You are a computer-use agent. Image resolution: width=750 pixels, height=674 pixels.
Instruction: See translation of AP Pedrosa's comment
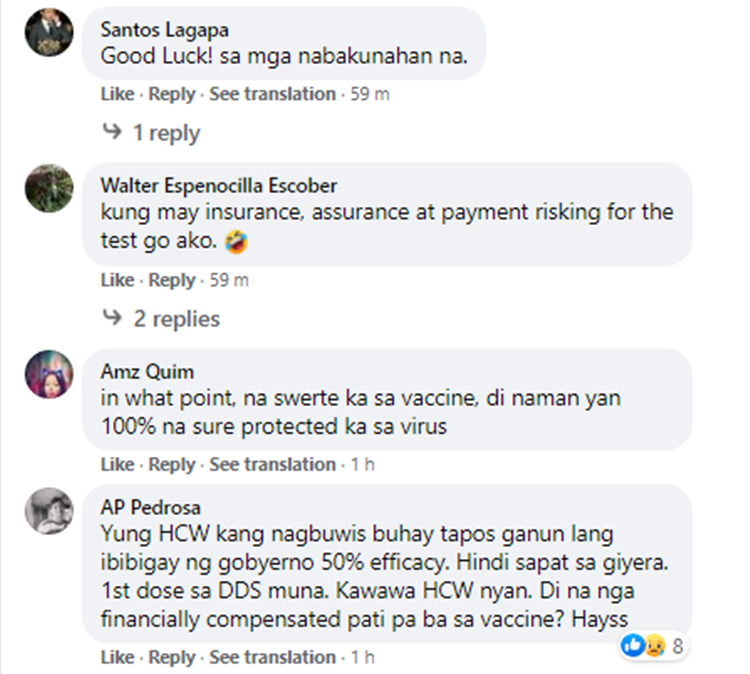point(272,657)
